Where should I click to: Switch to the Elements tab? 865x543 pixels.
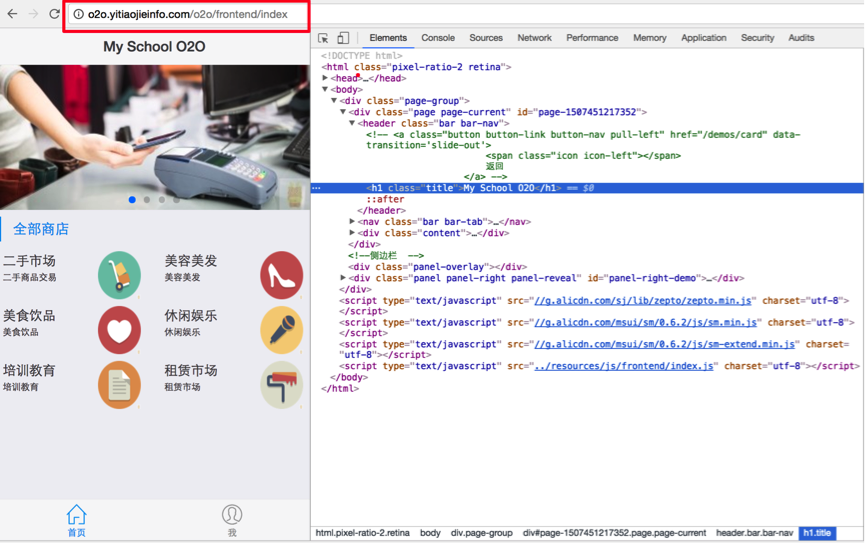pos(388,38)
